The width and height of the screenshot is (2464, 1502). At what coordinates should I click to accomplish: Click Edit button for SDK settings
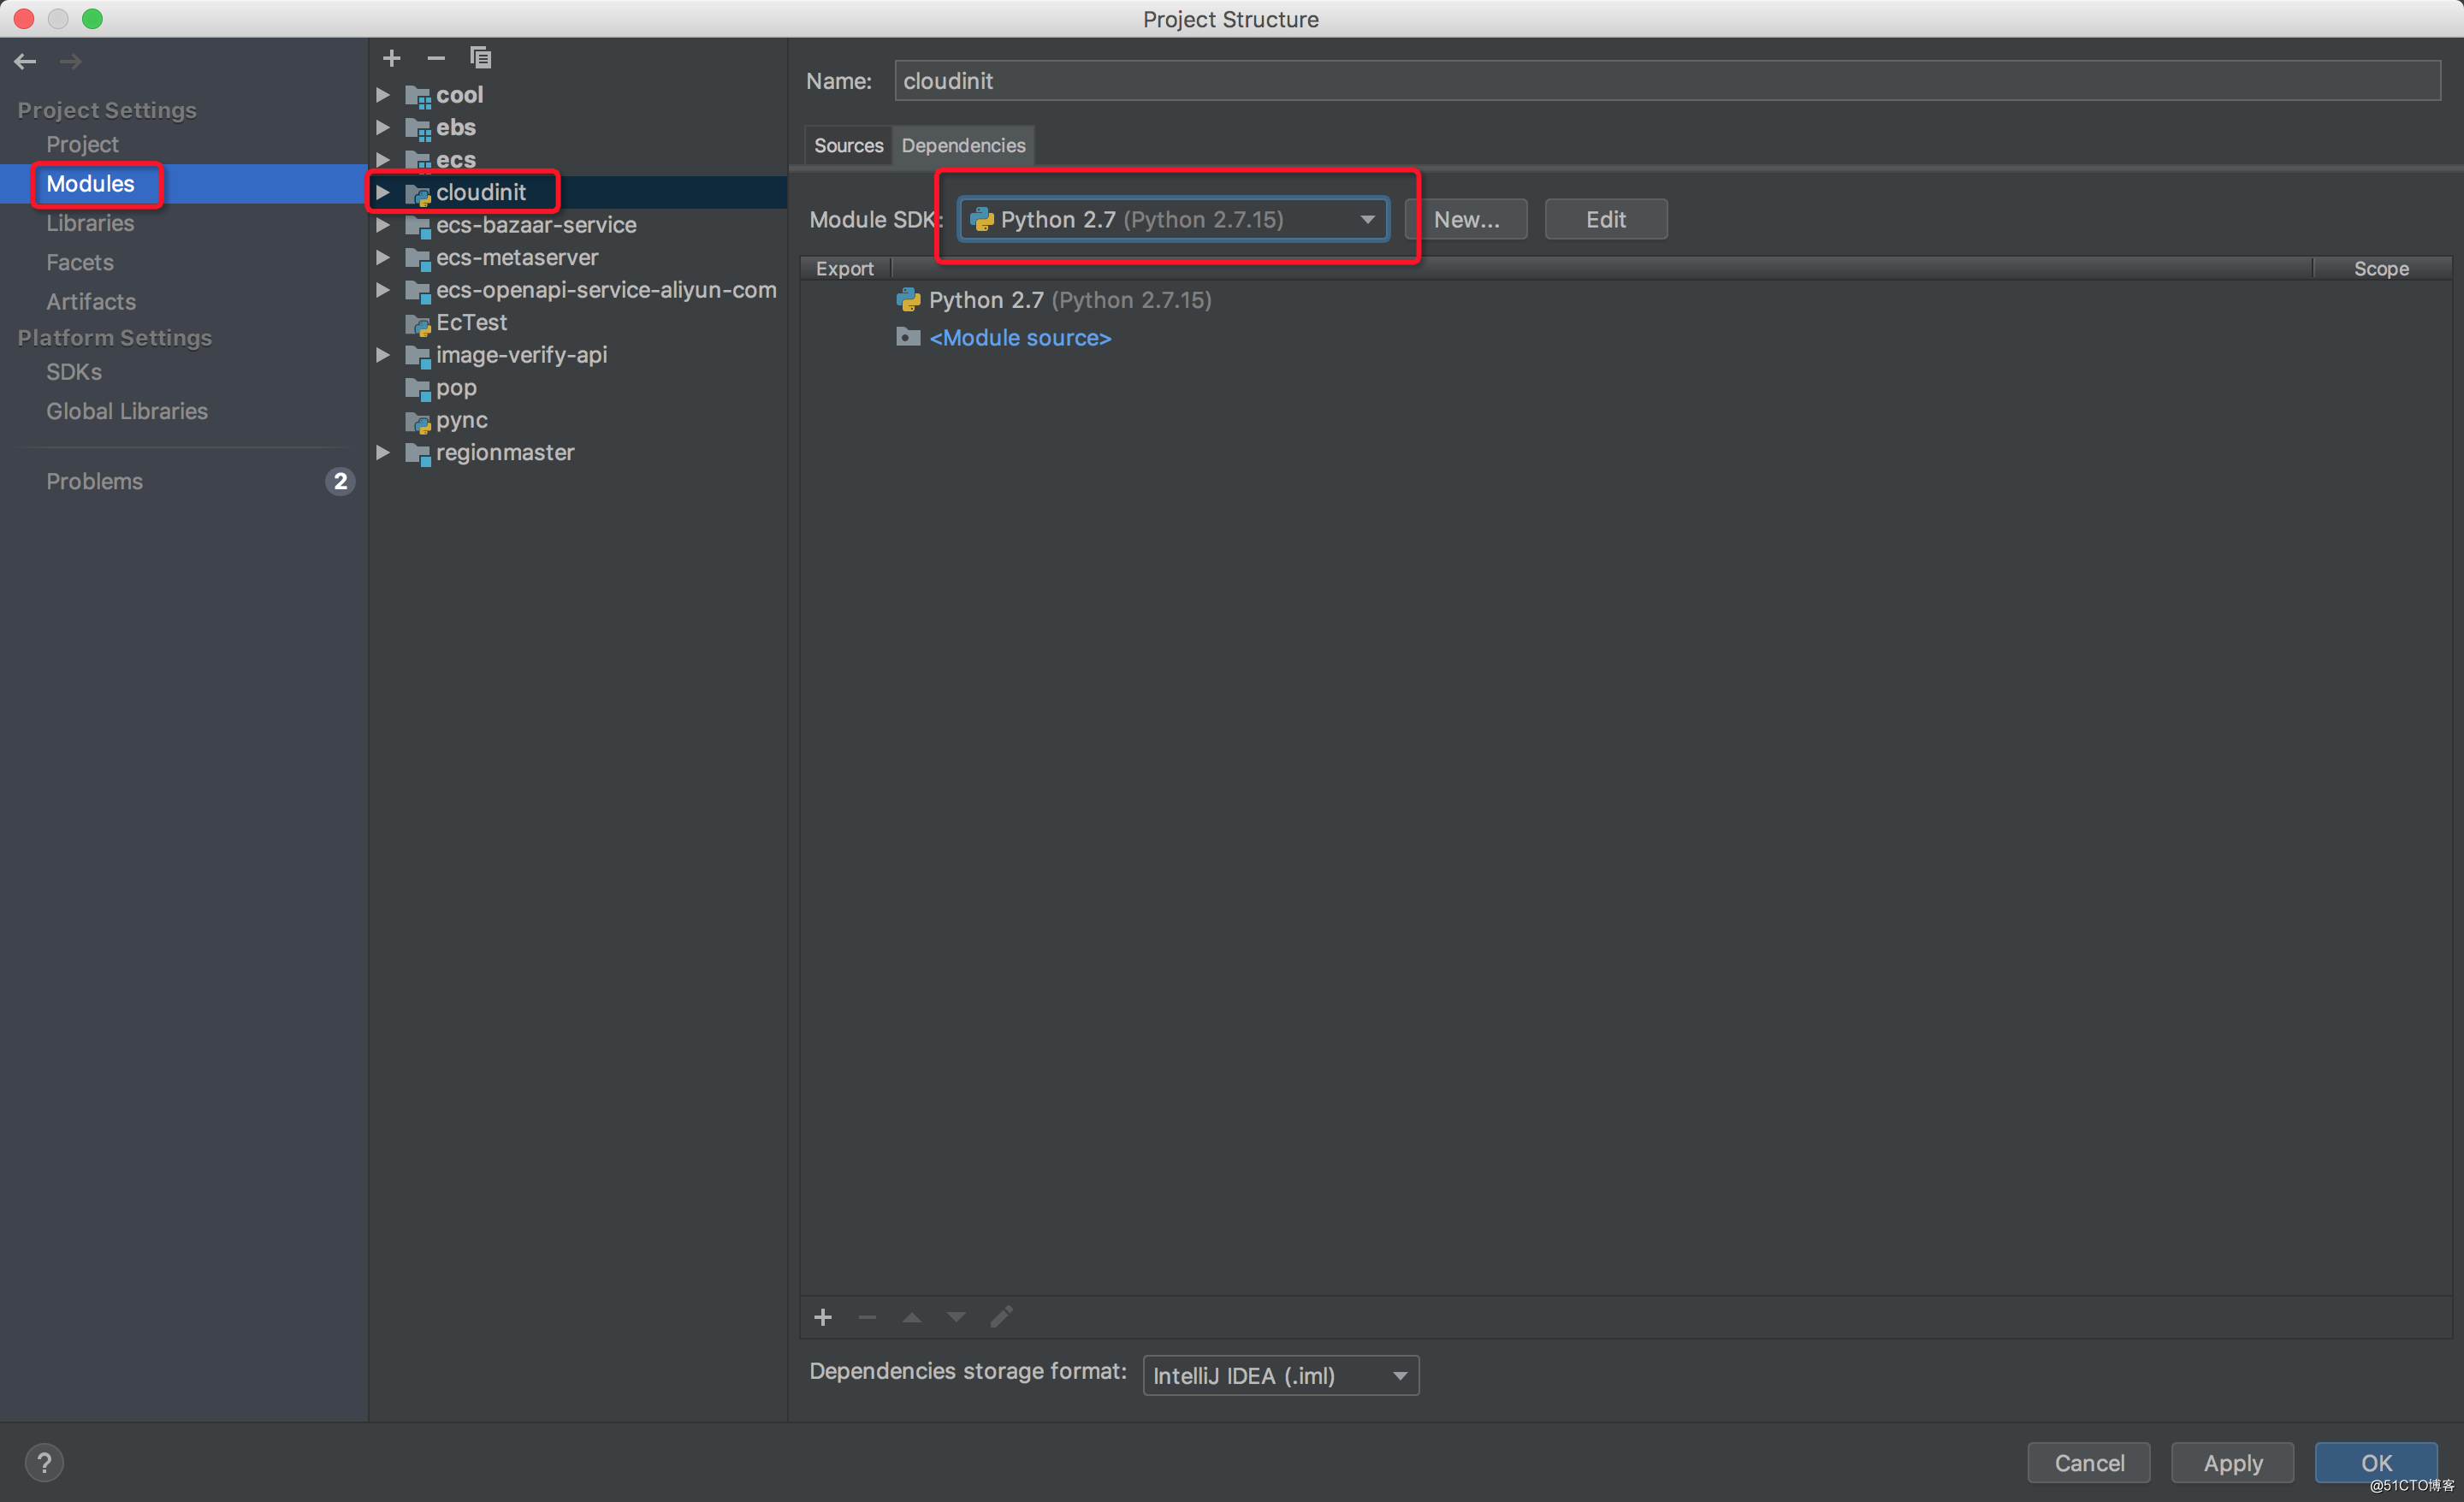1605,218
